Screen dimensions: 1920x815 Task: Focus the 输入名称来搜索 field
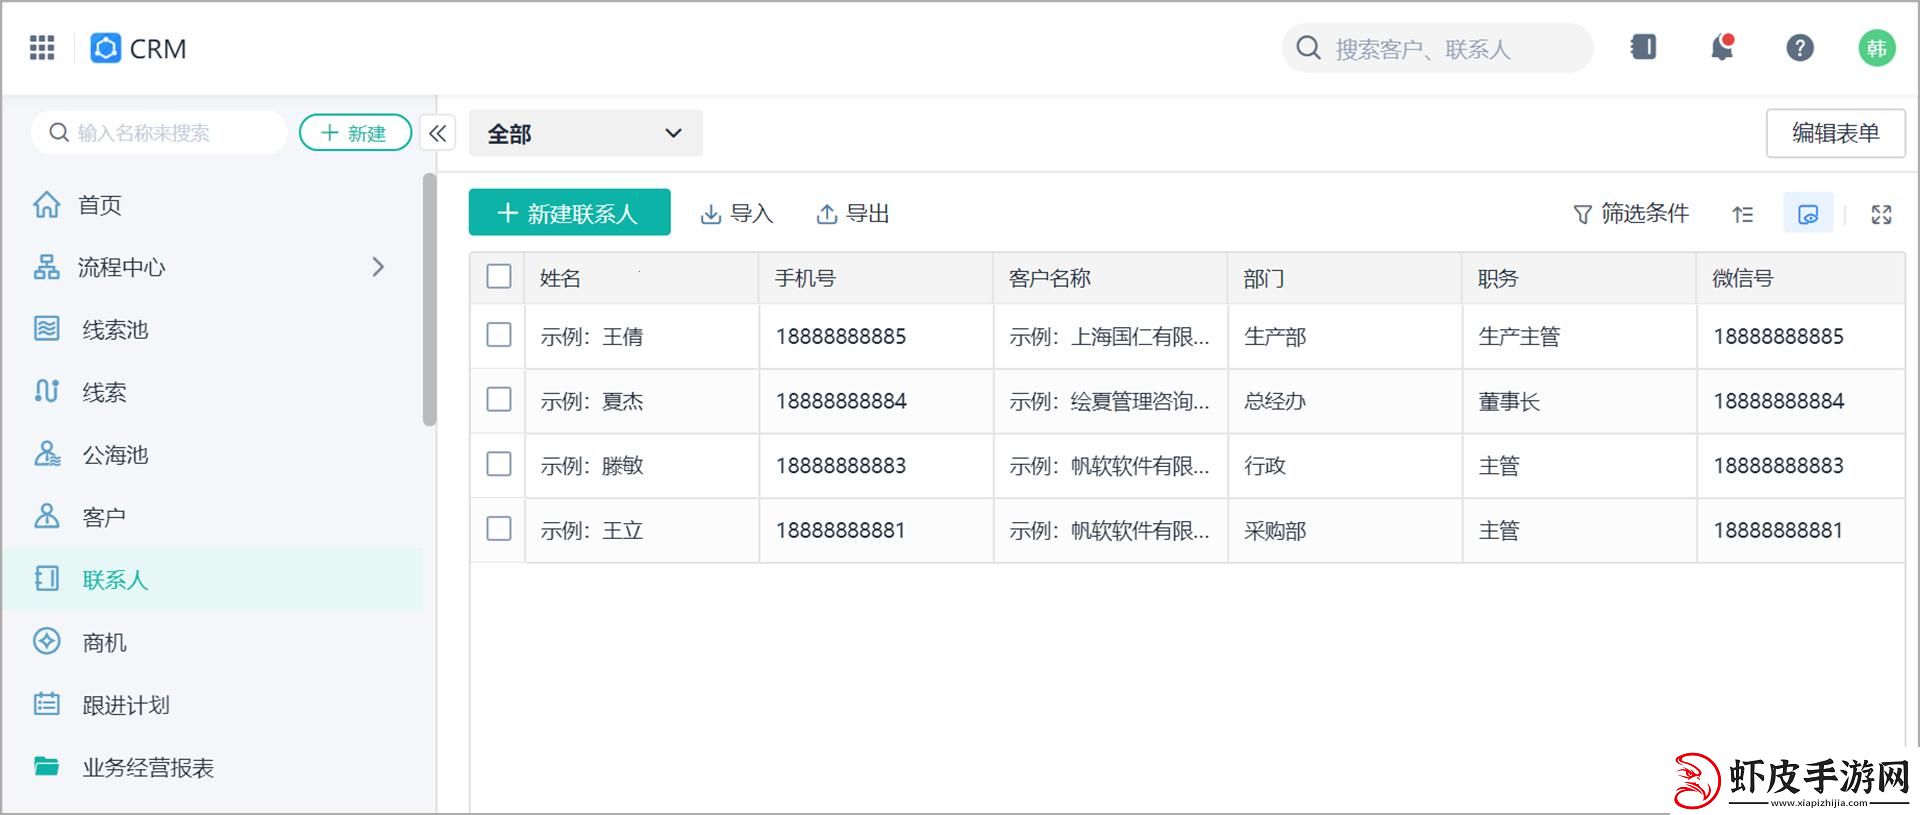coord(160,133)
